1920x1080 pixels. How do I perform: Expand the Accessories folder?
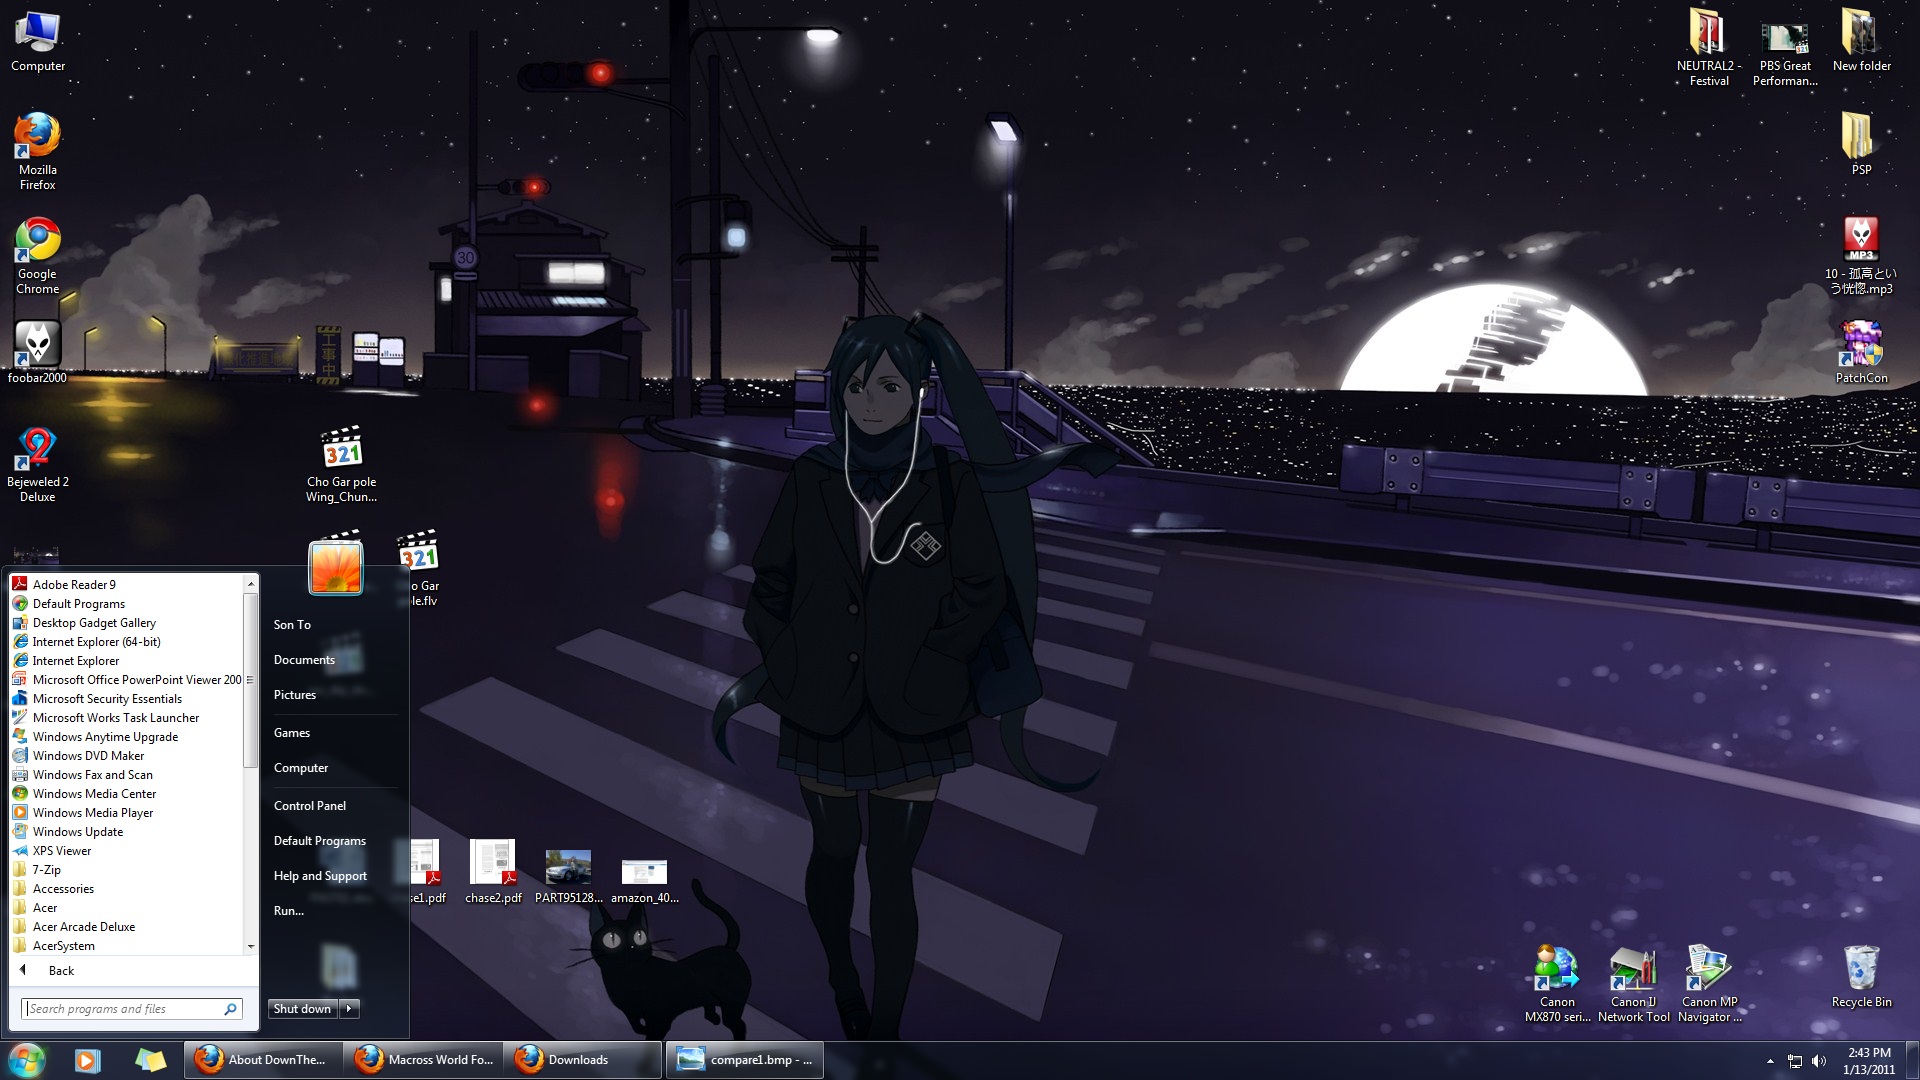point(127,888)
